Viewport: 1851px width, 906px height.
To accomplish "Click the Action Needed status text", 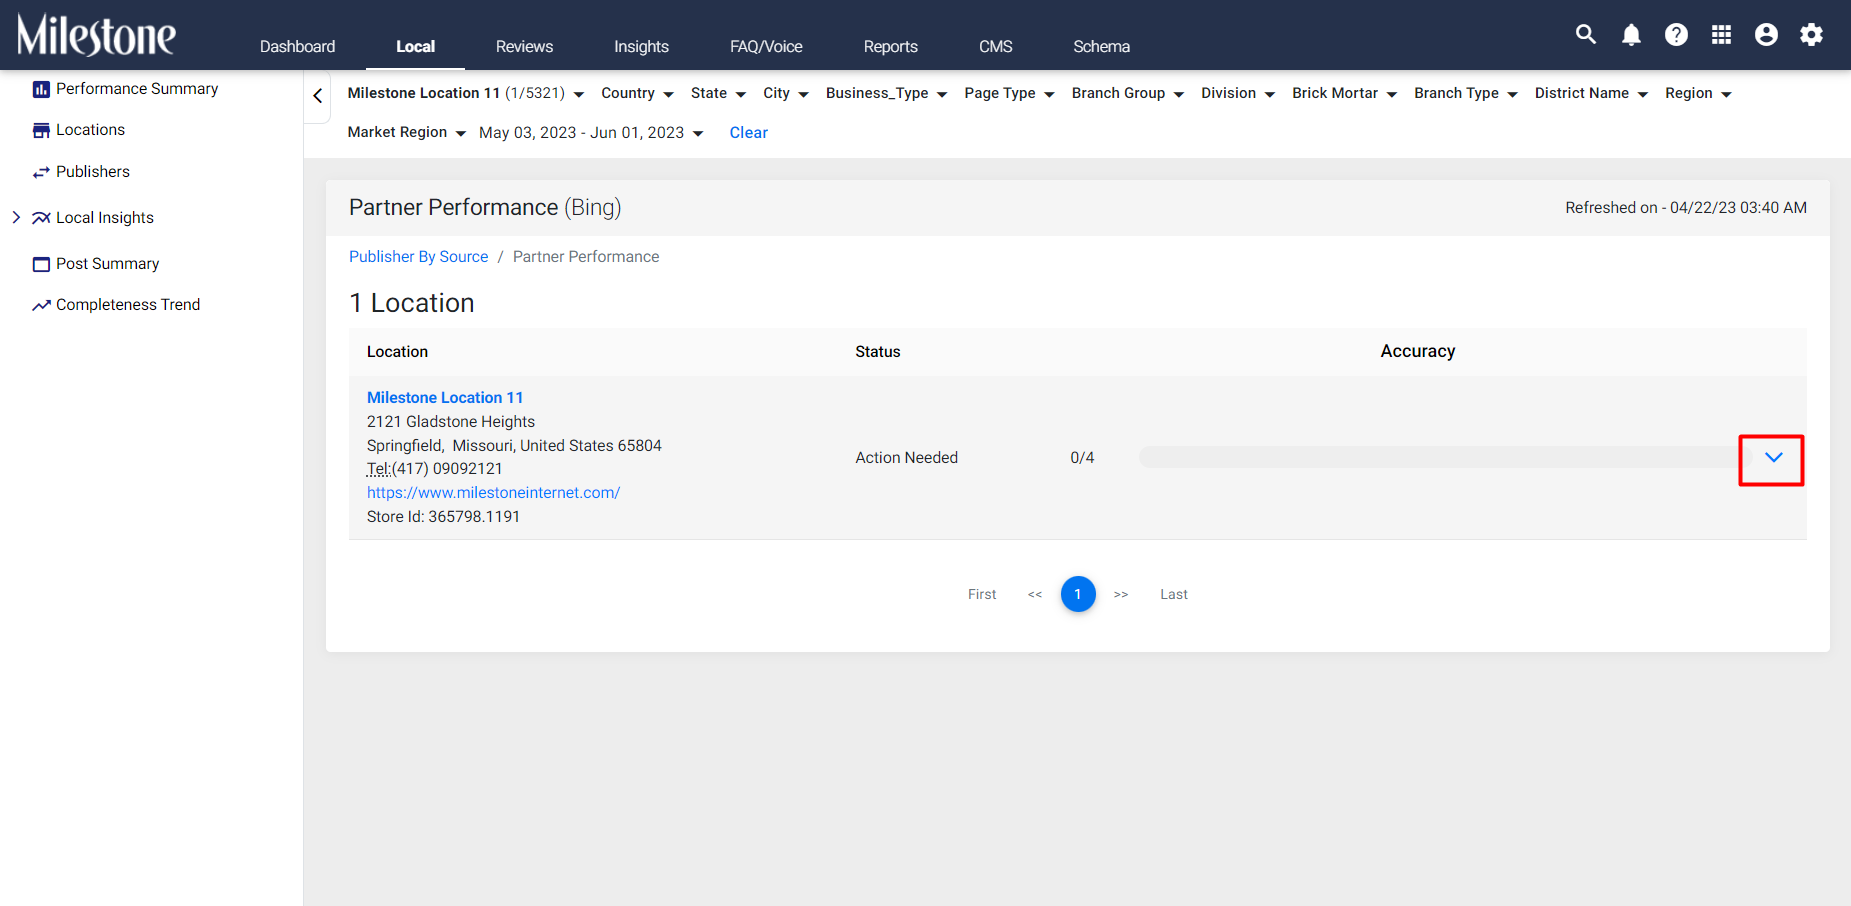I will 906,458.
